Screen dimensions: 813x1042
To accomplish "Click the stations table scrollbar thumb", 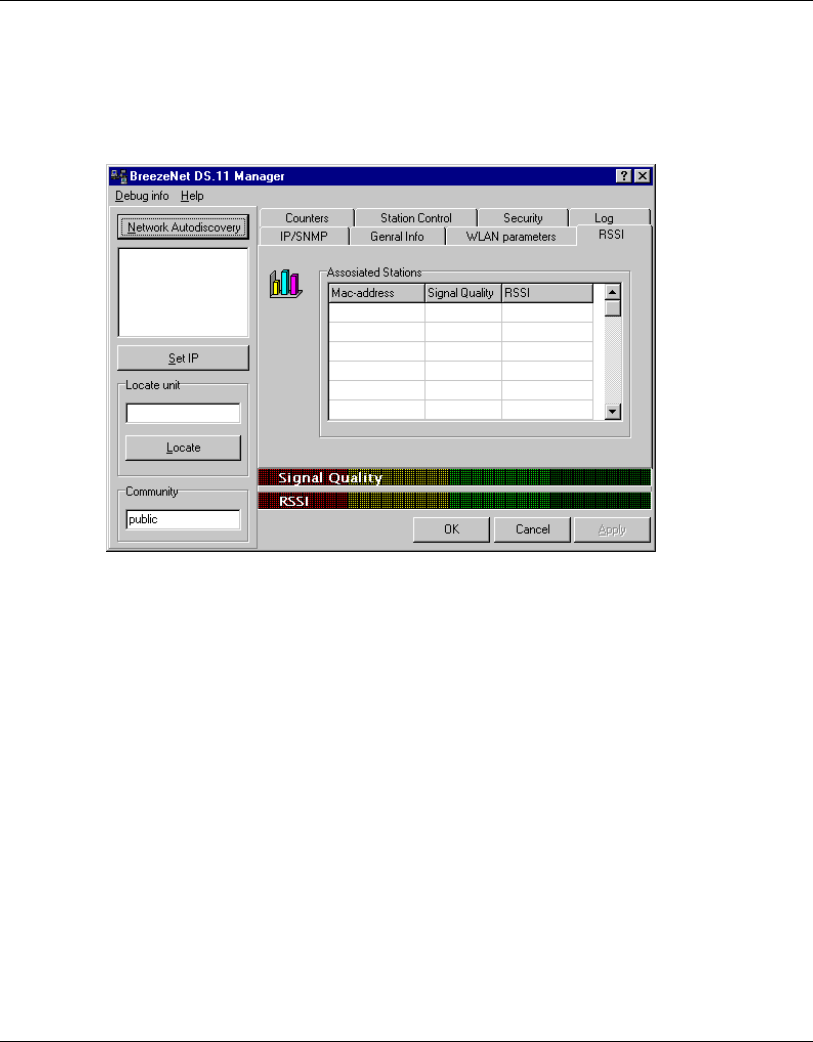I will [612, 308].
